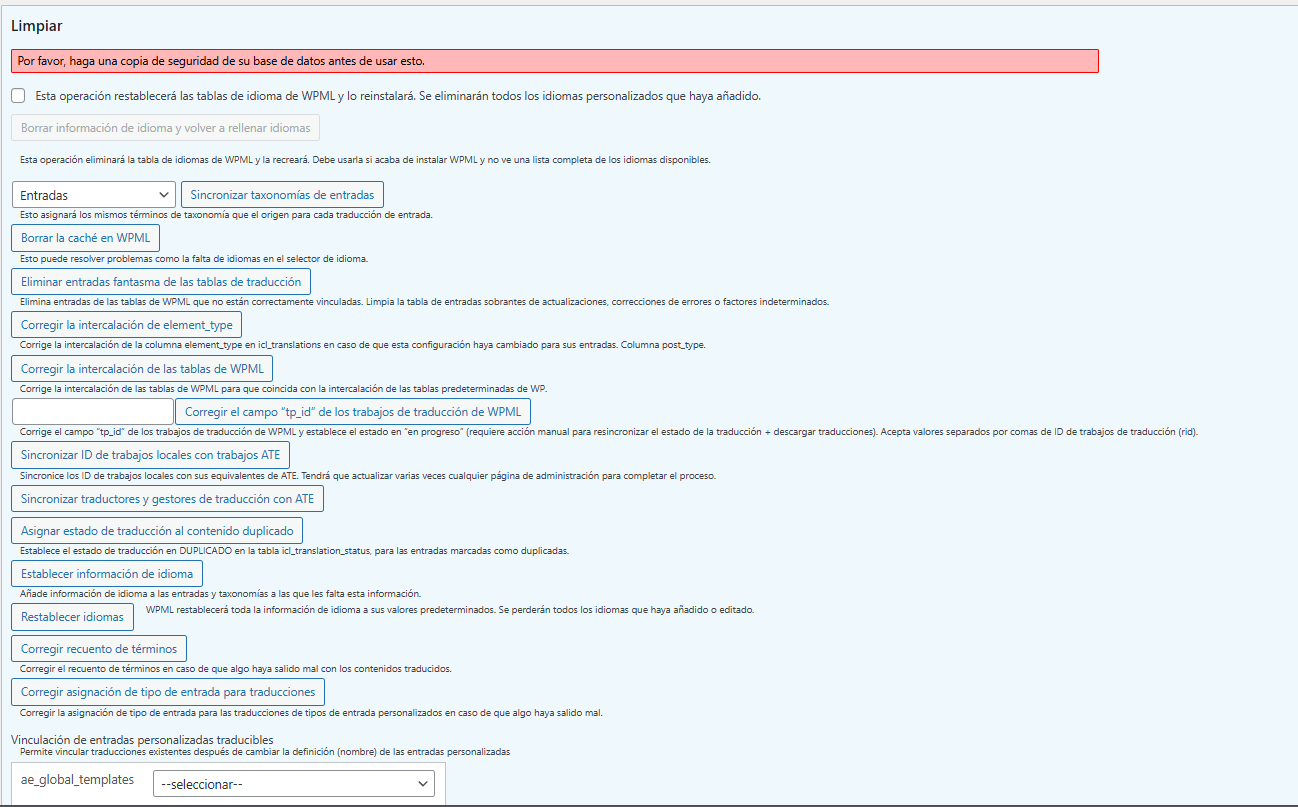Screen dimensions: 1298x807
Task: Enable the checkbox to reset WPML language tables
Action: point(18,96)
